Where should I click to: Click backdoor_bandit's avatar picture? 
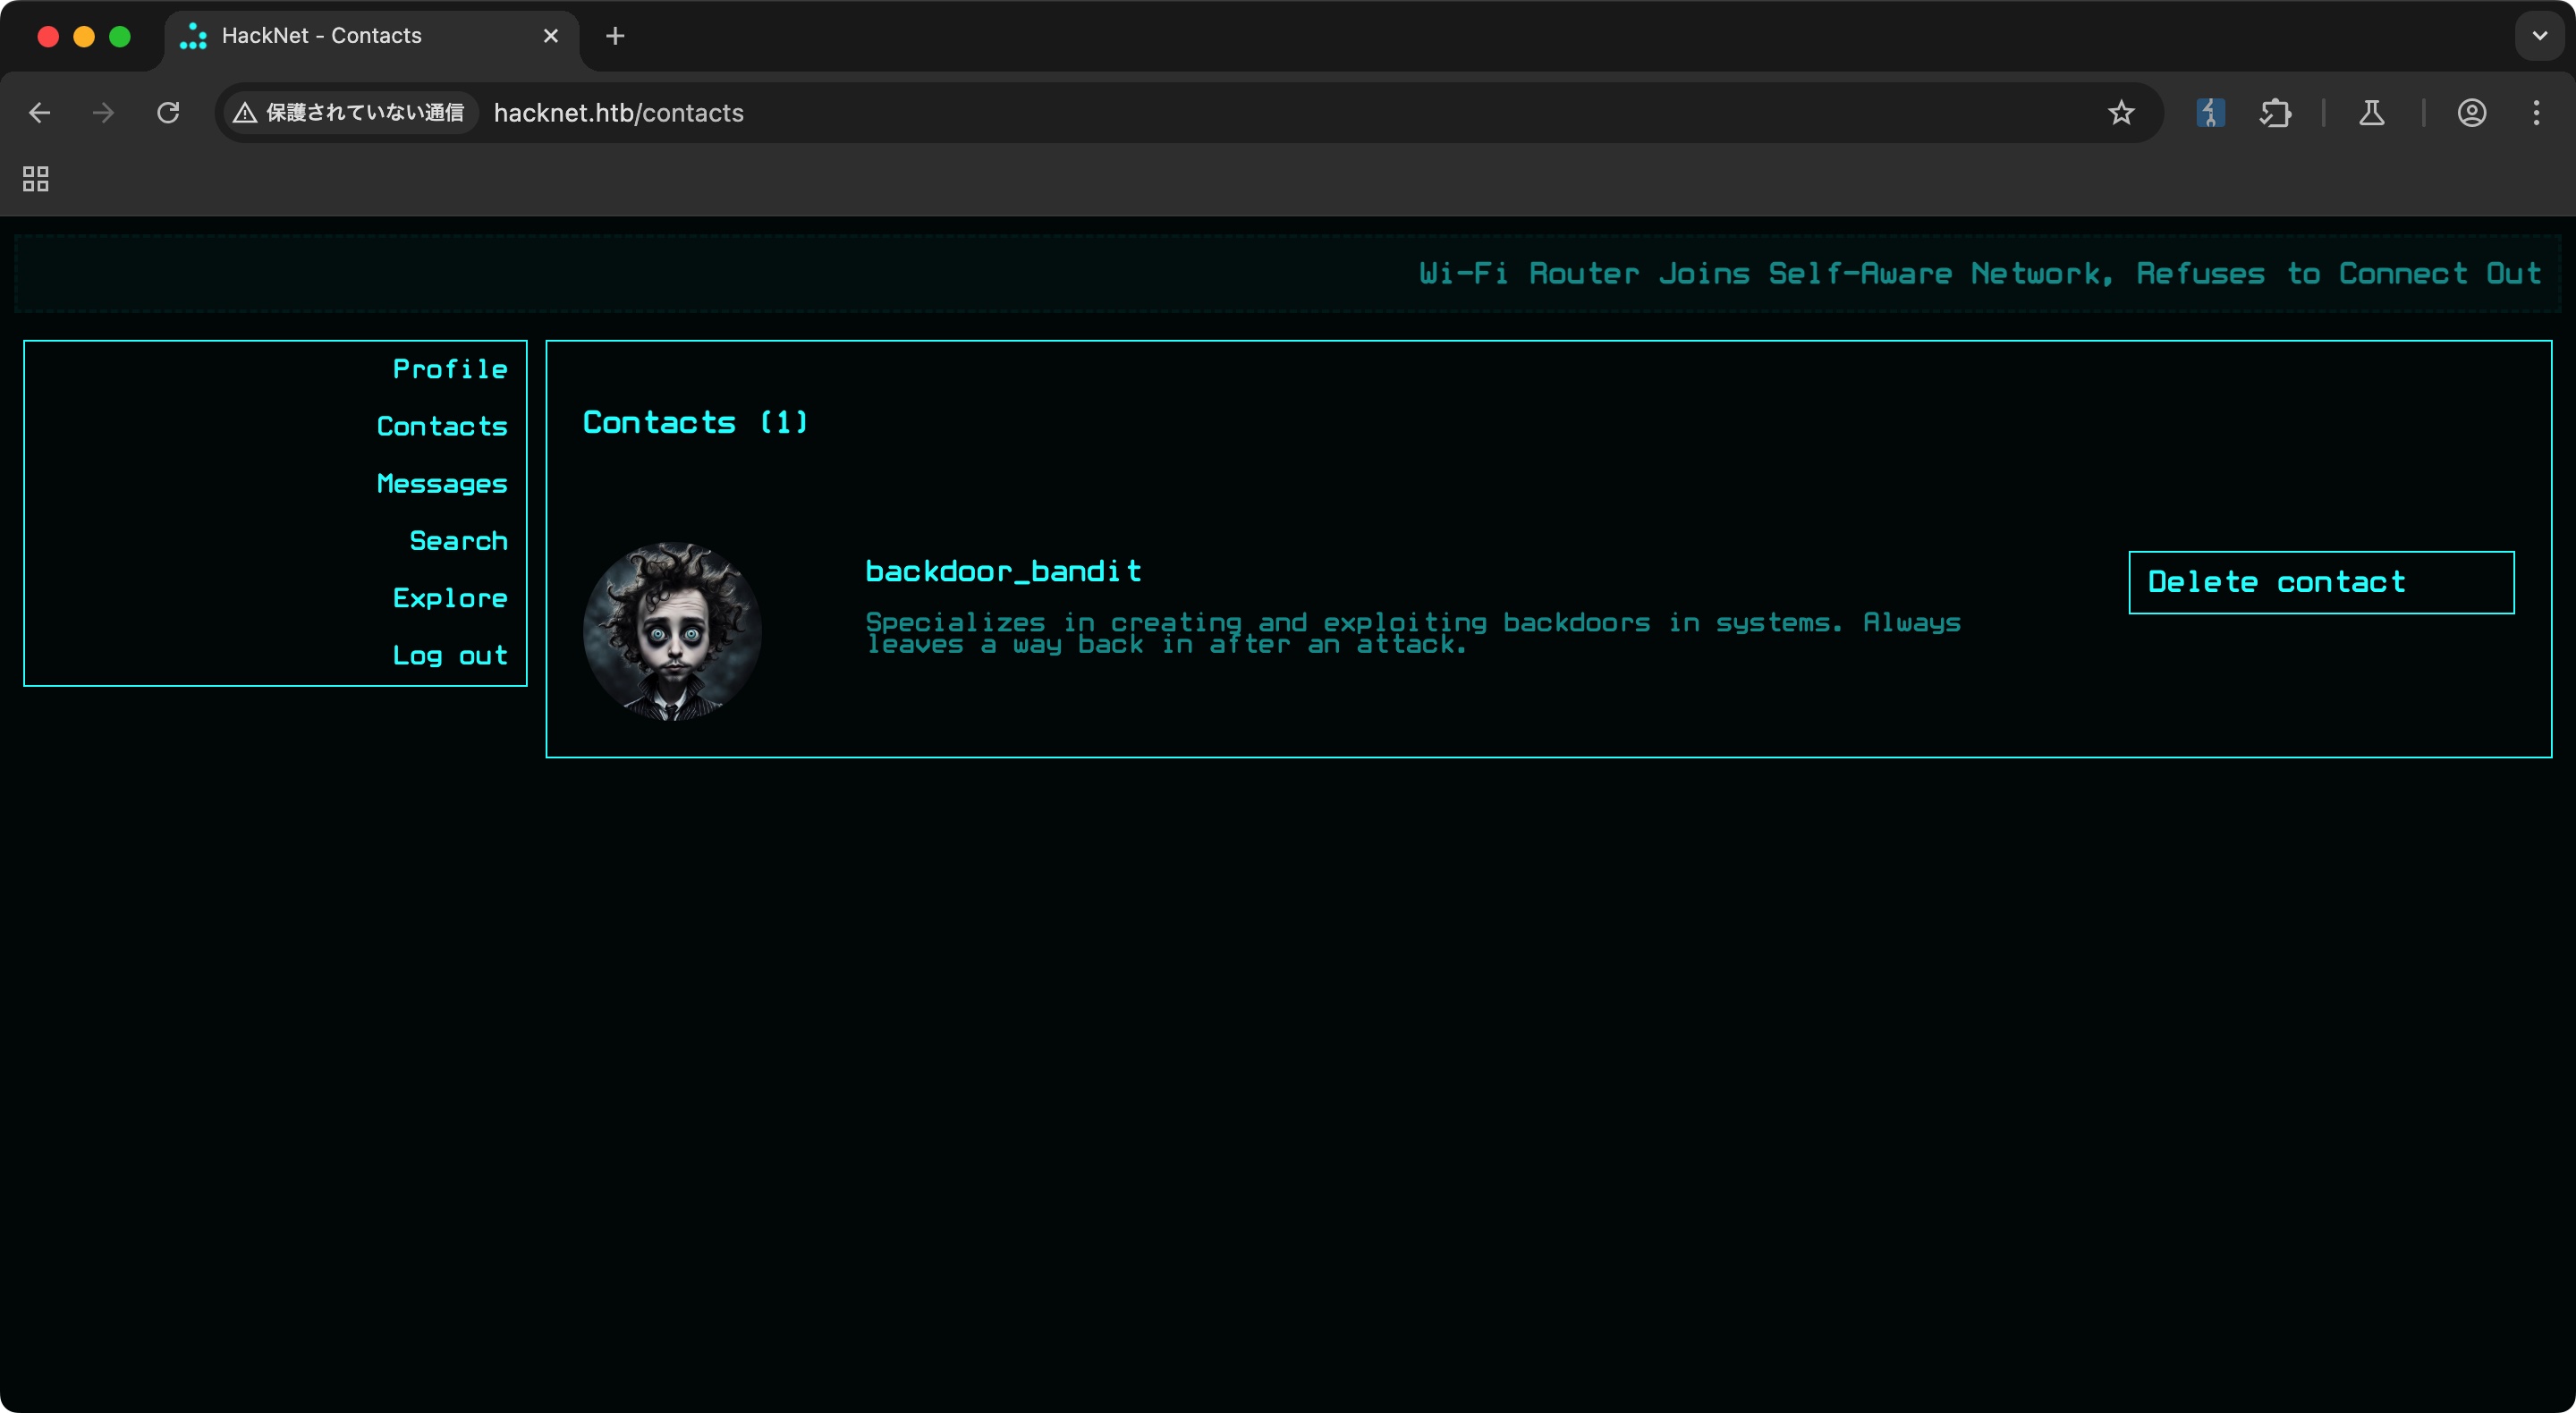pyautogui.click(x=672, y=631)
